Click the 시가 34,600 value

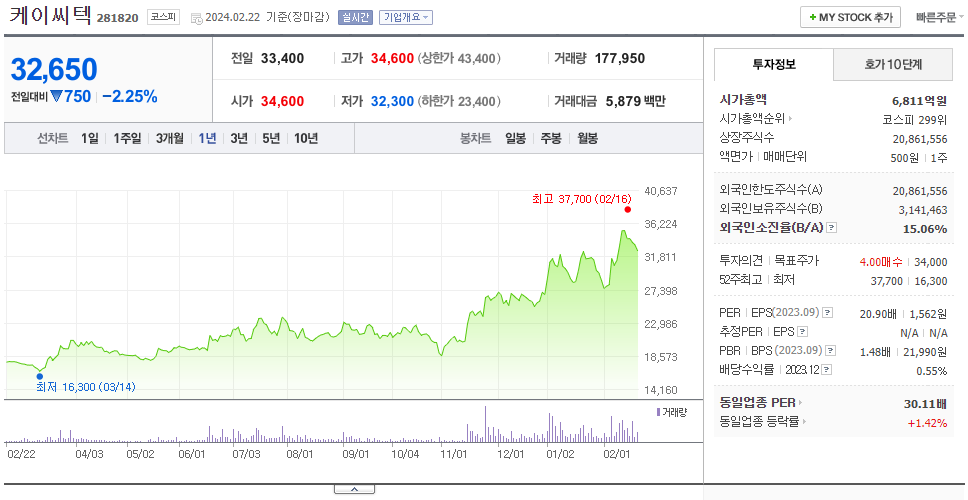click(283, 101)
